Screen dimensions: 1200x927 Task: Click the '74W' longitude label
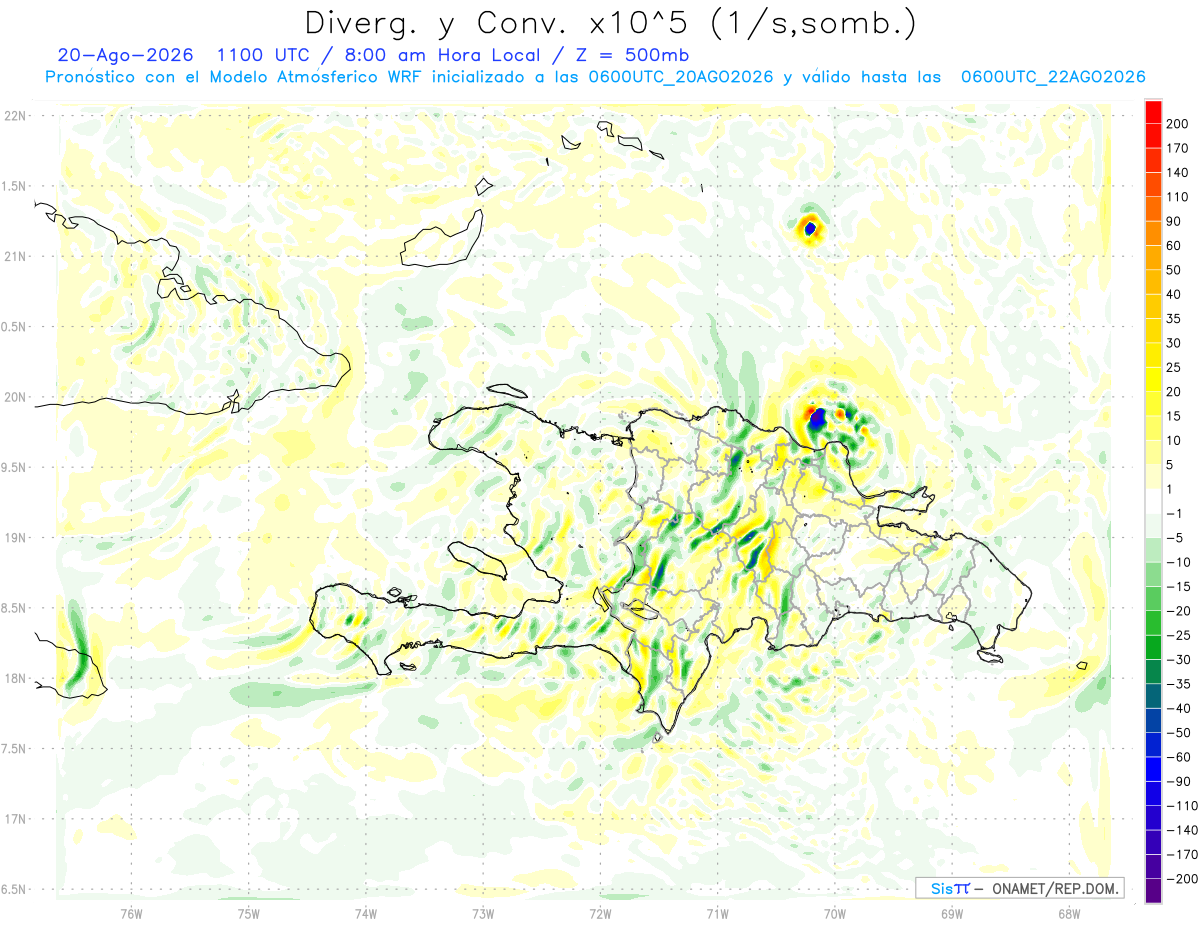(366, 913)
